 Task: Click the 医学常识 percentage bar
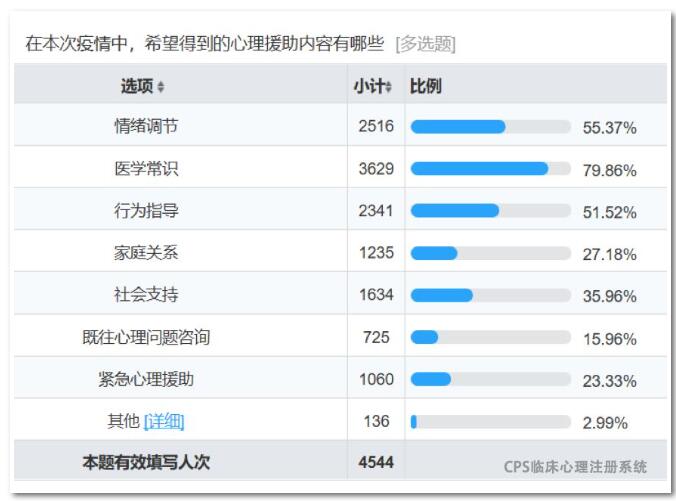click(x=491, y=169)
